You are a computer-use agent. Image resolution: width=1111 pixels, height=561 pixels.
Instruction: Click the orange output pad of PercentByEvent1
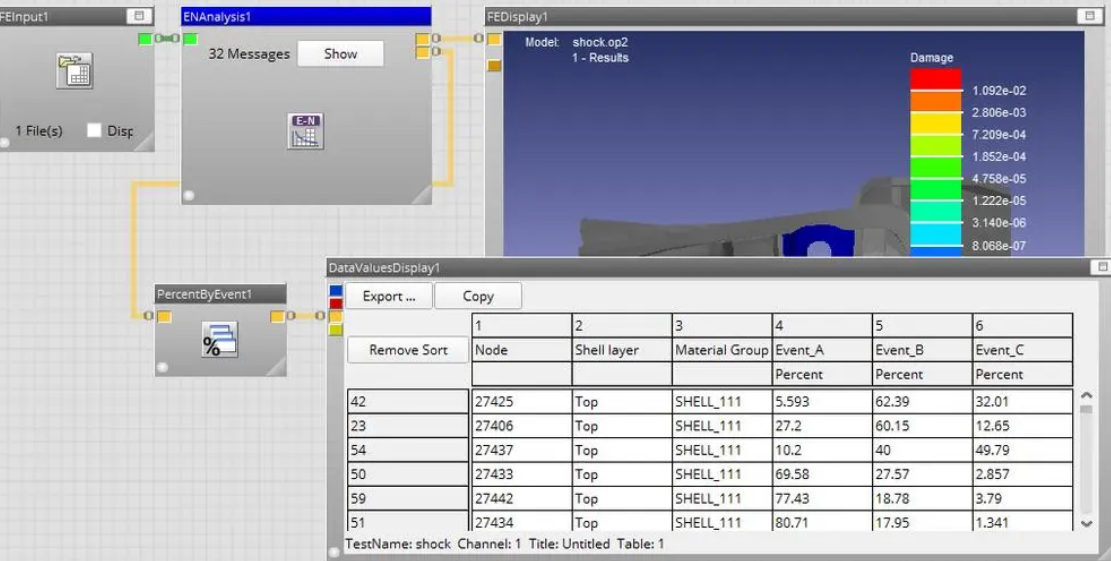(x=277, y=316)
